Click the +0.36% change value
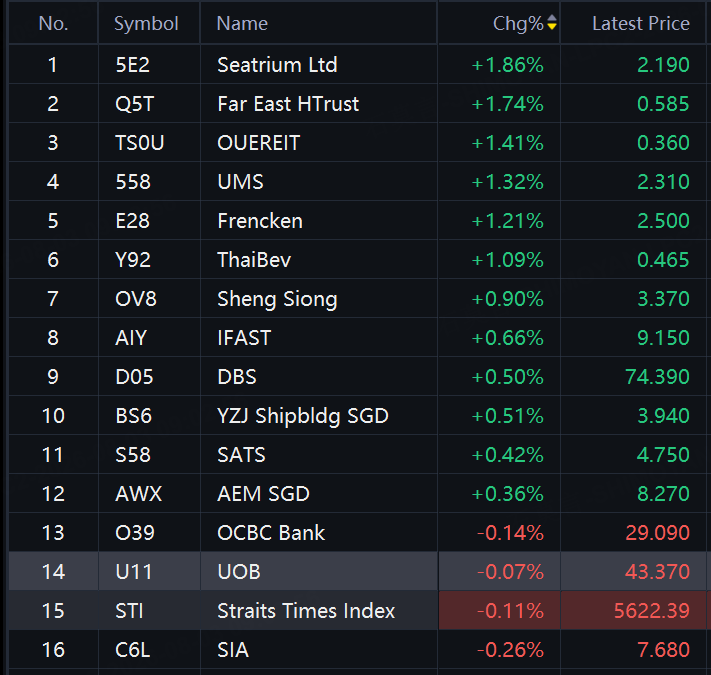The height and width of the screenshot is (675, 711). point(507,494)
